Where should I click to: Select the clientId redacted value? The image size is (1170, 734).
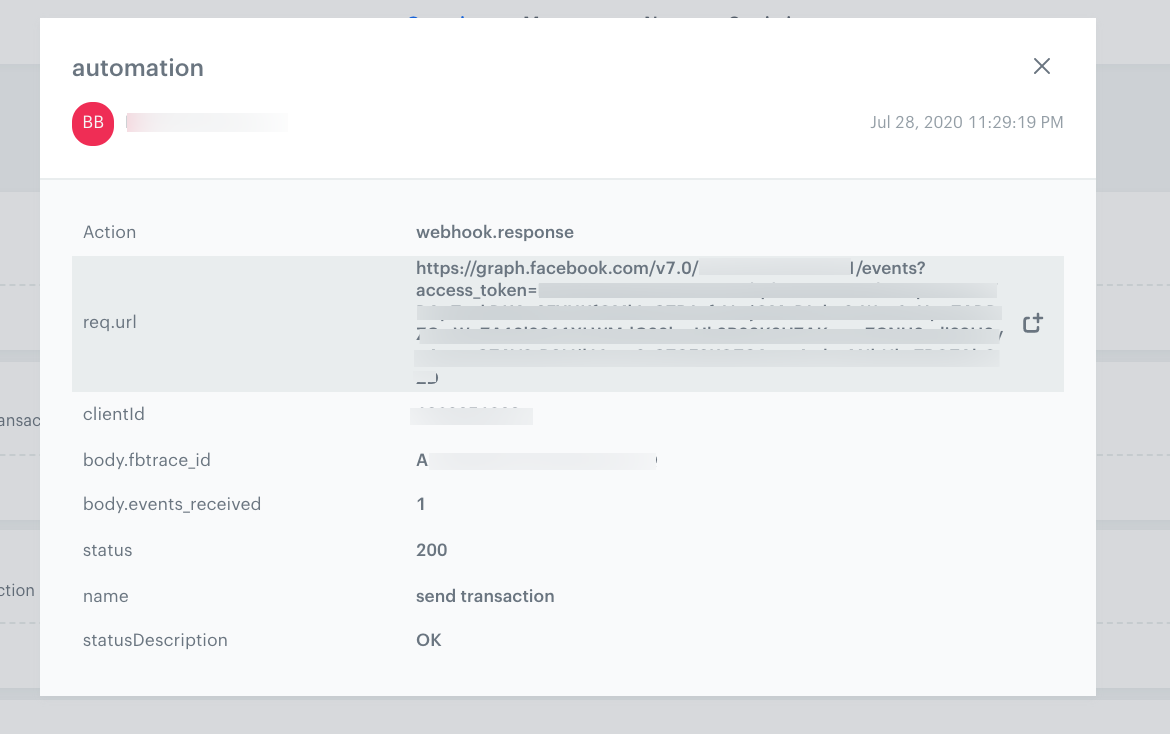coord(471,414)
